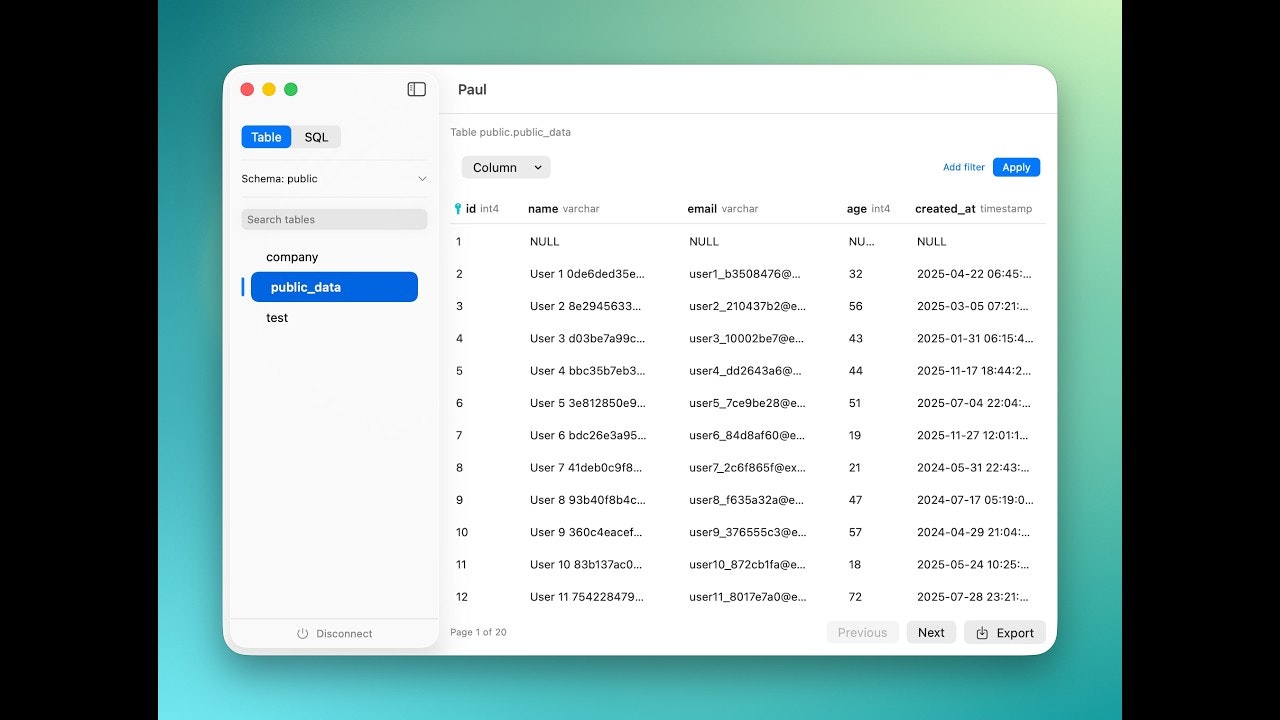Click the email column header
Screen dimensions: 1280x720
(723, 209)
